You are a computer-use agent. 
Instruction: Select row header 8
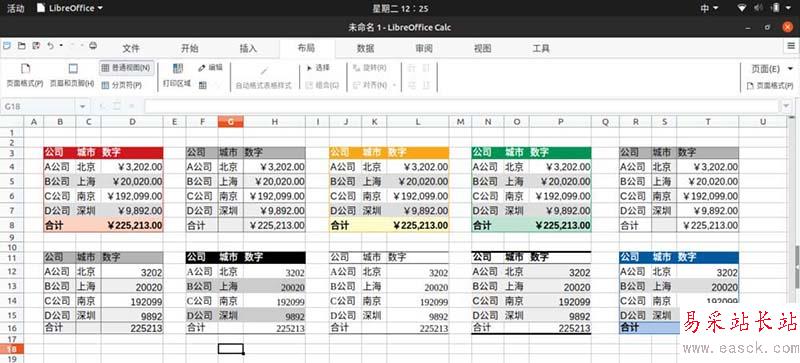[12, 225]
